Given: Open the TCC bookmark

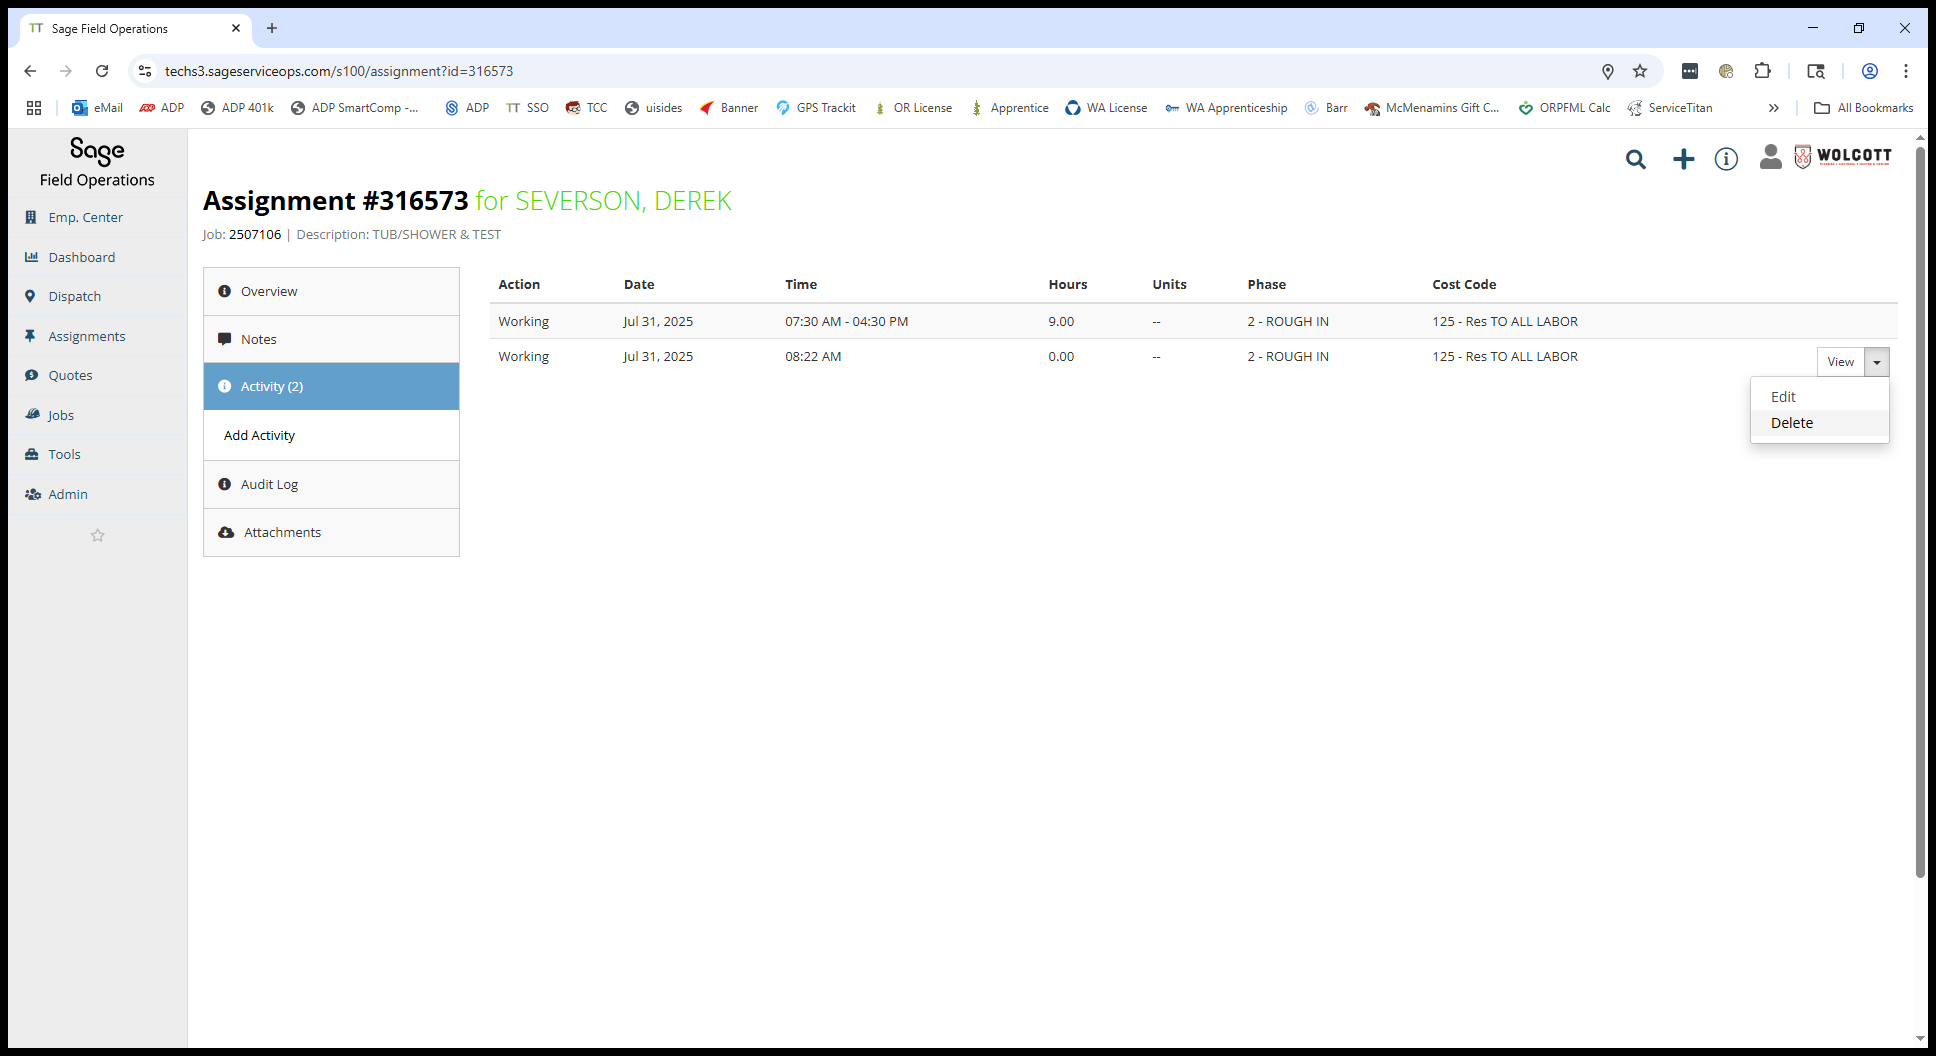Looking at the screenshot, I should [586, 108].
